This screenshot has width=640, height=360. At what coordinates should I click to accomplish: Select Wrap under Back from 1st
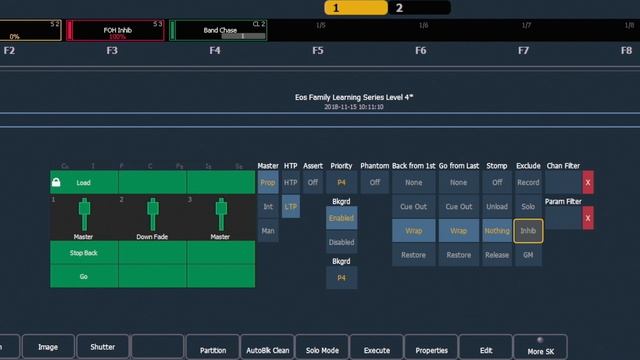coord(413,231)
